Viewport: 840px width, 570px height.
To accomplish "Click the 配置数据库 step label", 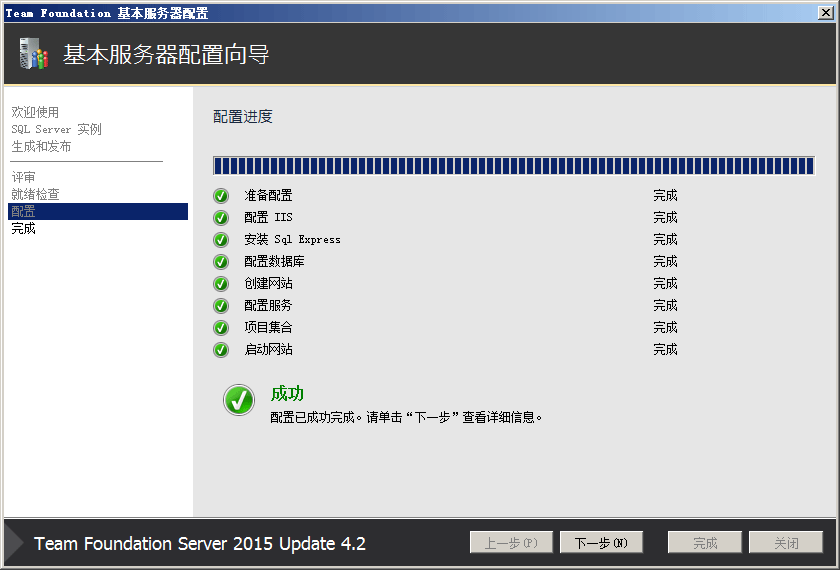I will 274,261.
